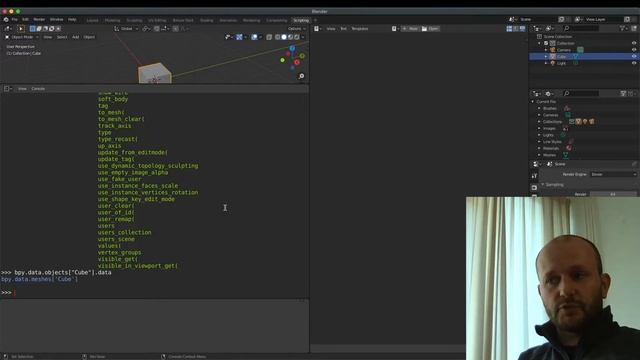Collapse the Sampling panel

(x=543, y=184)
